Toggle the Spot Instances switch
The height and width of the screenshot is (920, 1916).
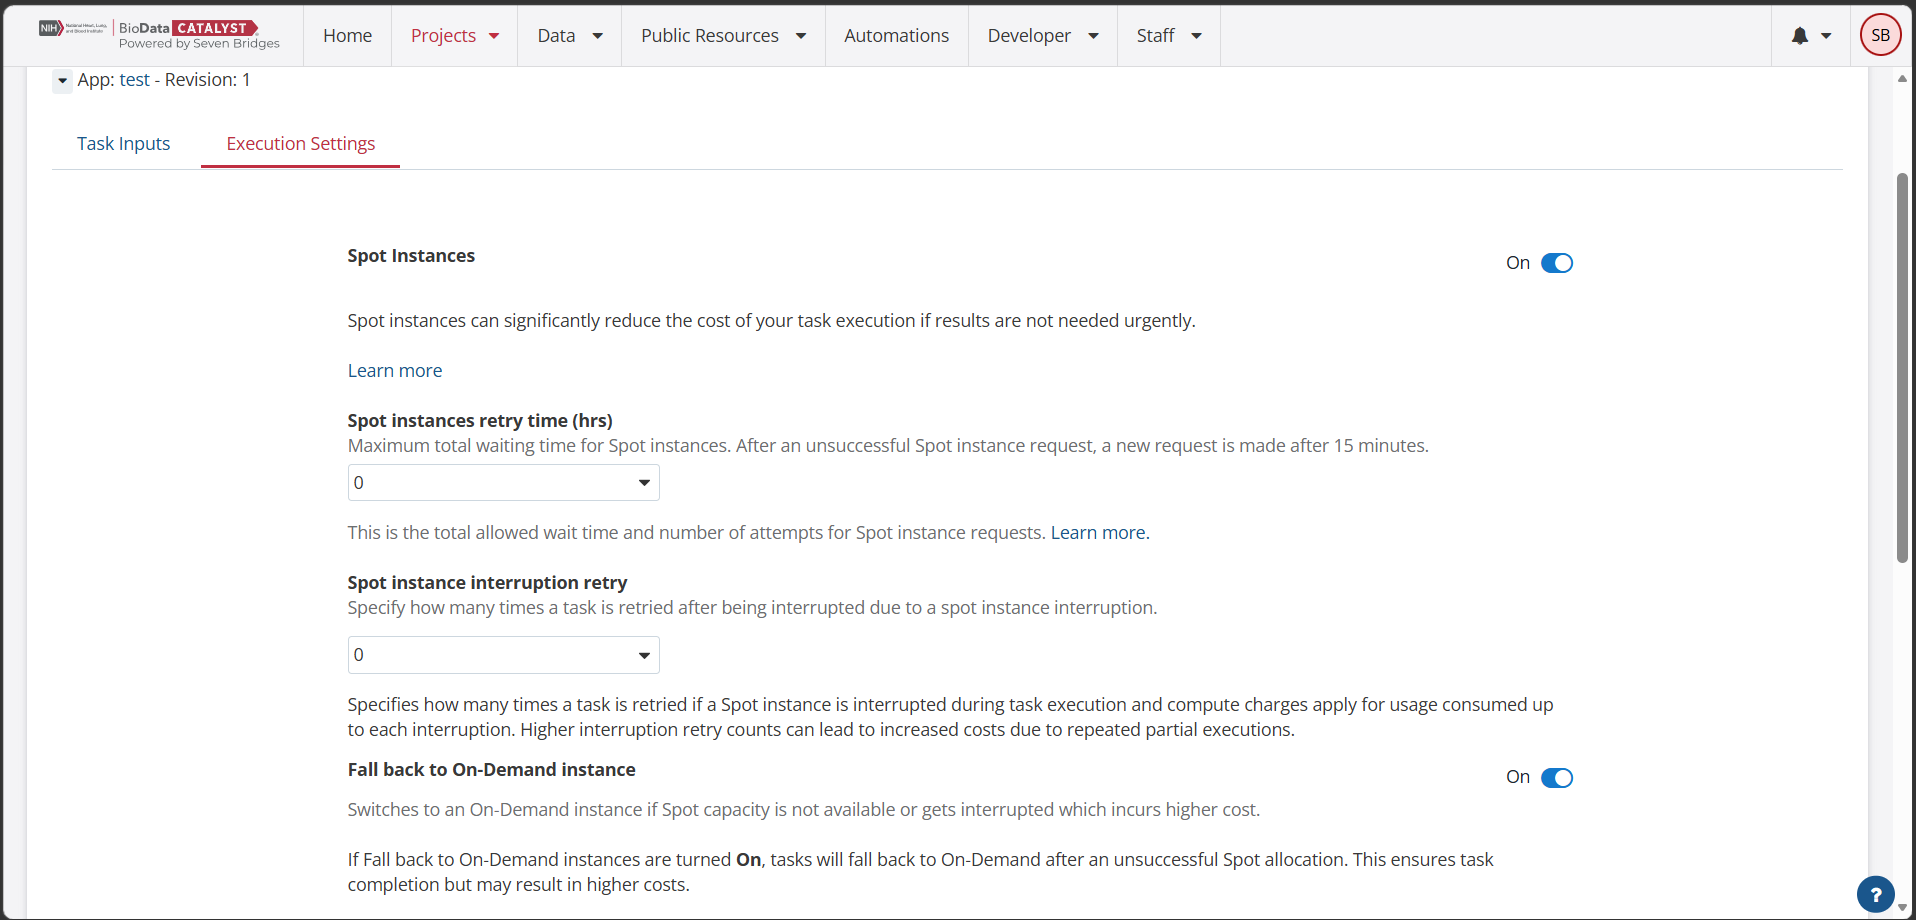click(x=1556, y=263)
